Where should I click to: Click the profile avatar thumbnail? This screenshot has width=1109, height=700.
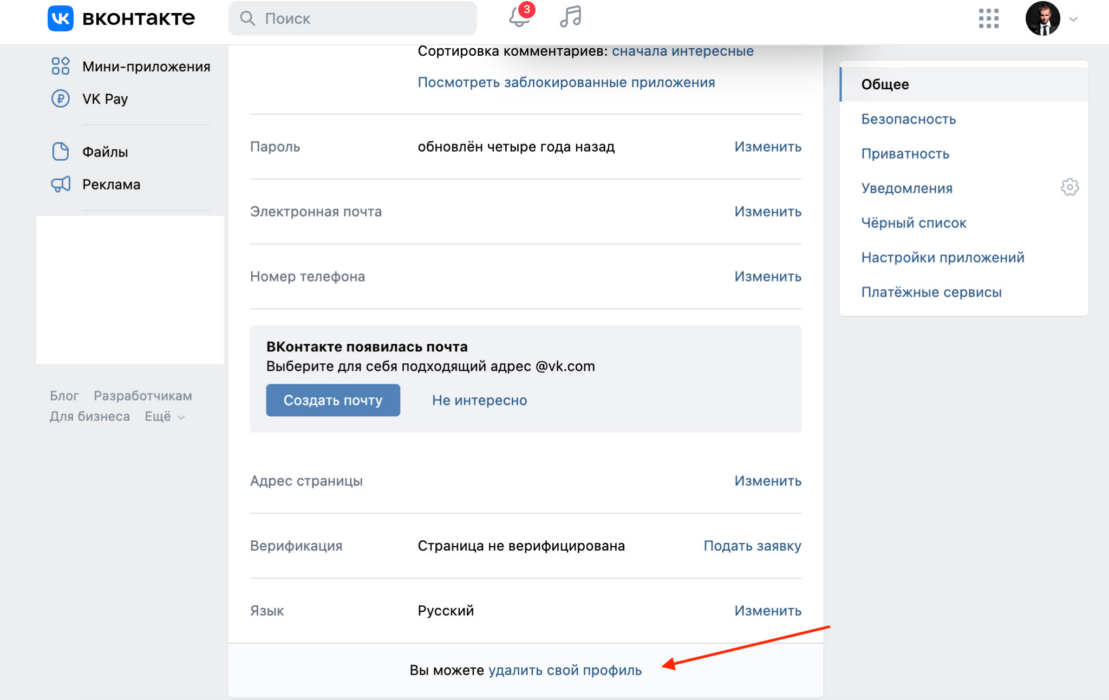point(1043,18)
